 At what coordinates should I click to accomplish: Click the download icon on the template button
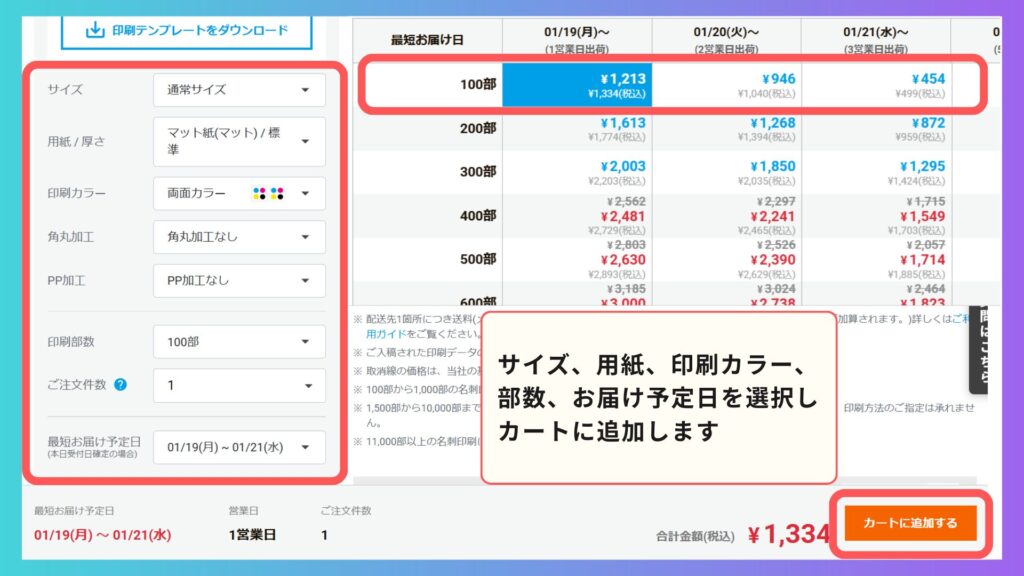(x=95, y=30)
